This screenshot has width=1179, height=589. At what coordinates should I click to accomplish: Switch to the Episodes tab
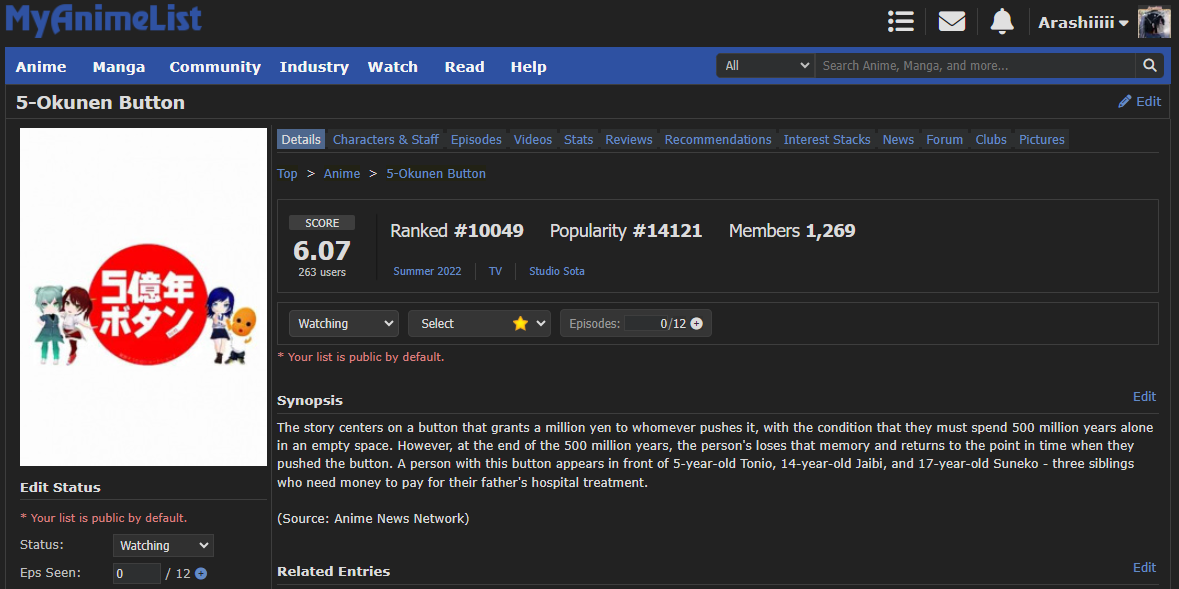point(476,139)
